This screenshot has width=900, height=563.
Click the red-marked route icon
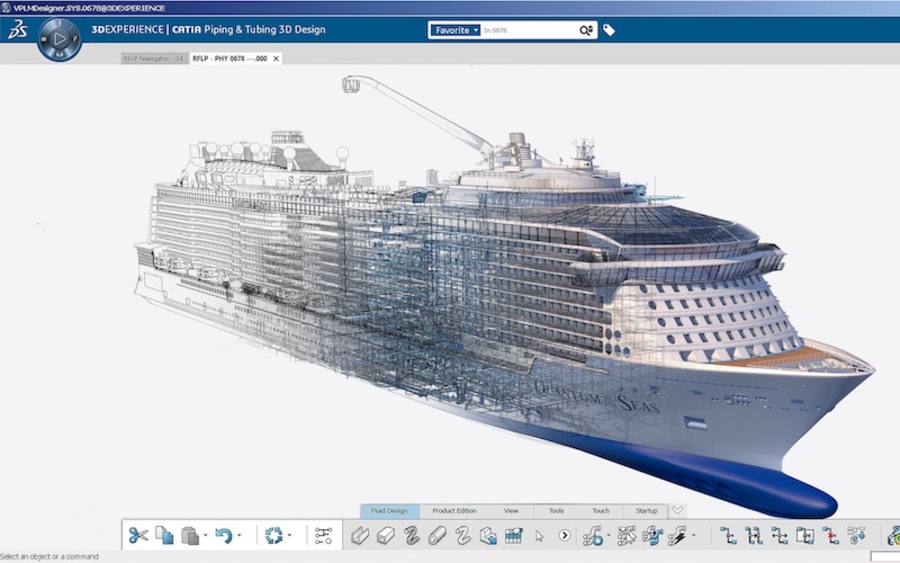[830, 536]
